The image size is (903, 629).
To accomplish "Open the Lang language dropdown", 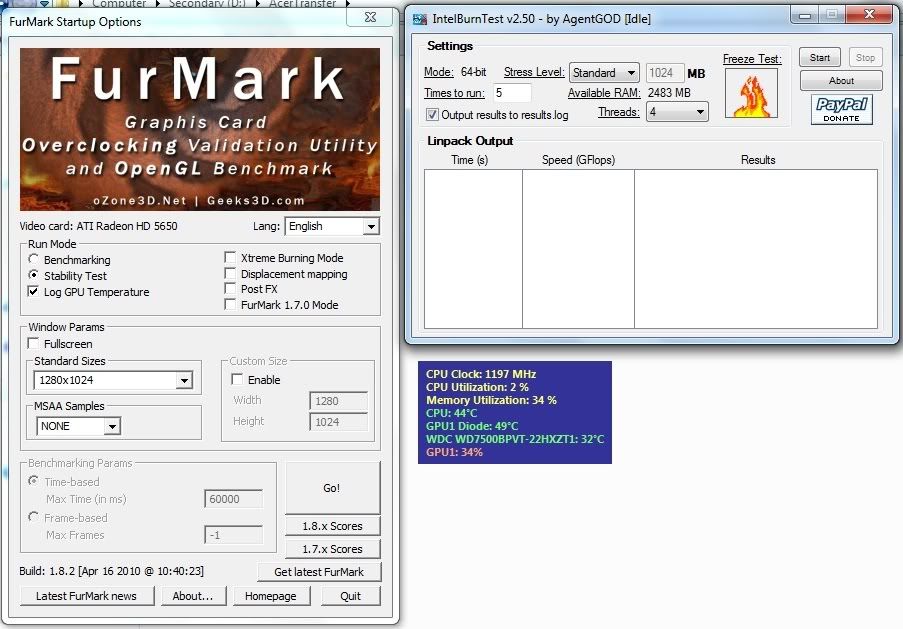I will (x=371, y=227).
